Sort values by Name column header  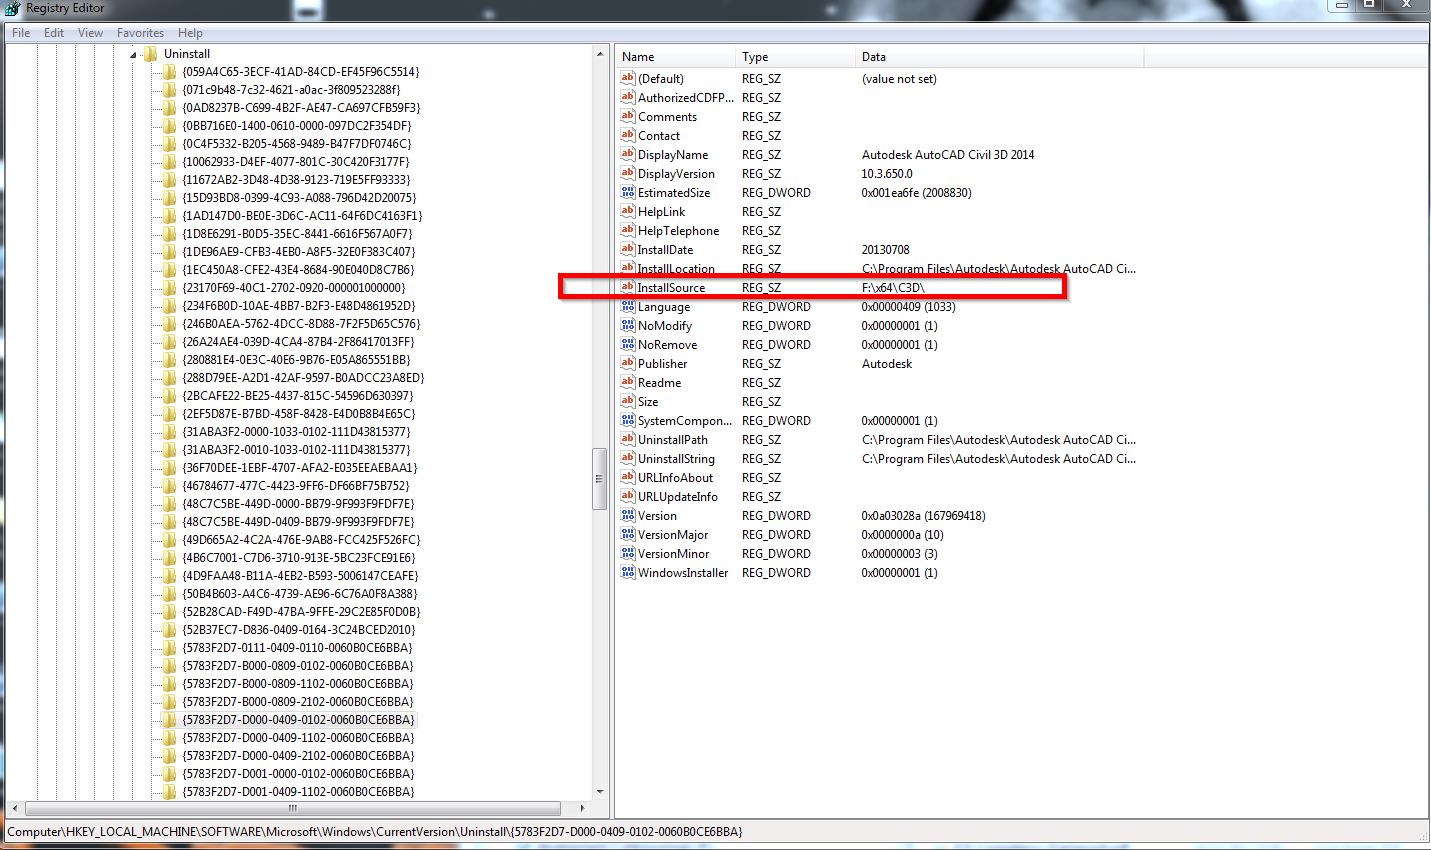pyautogui.click(x=676, y=57)
